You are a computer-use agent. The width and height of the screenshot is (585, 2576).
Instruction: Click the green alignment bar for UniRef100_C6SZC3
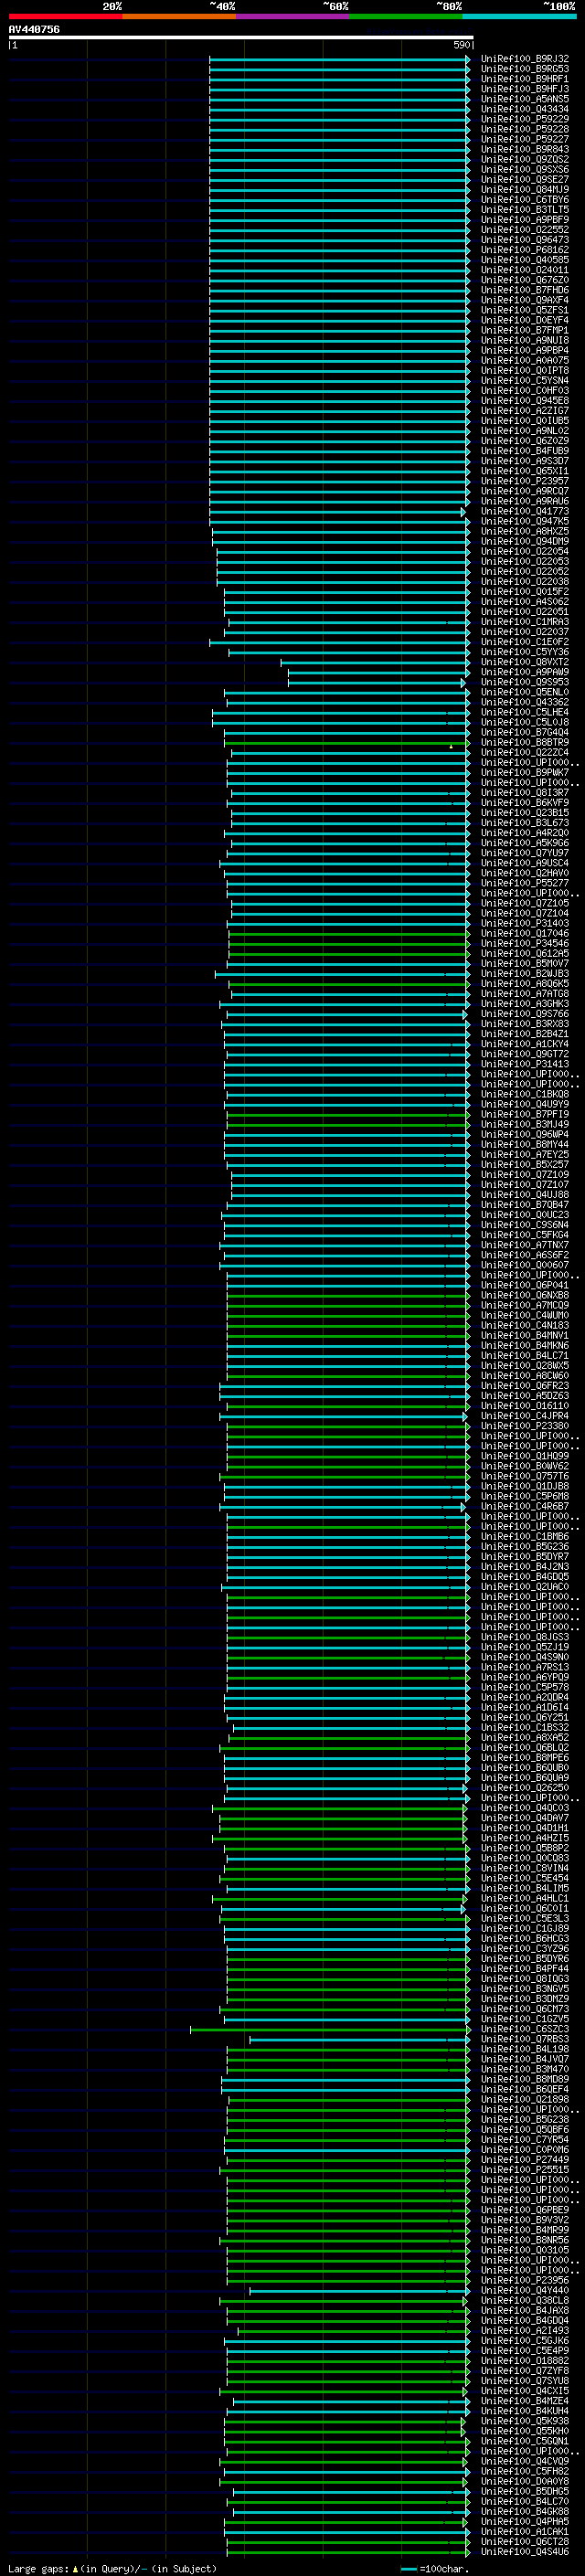pos(330,2028)
